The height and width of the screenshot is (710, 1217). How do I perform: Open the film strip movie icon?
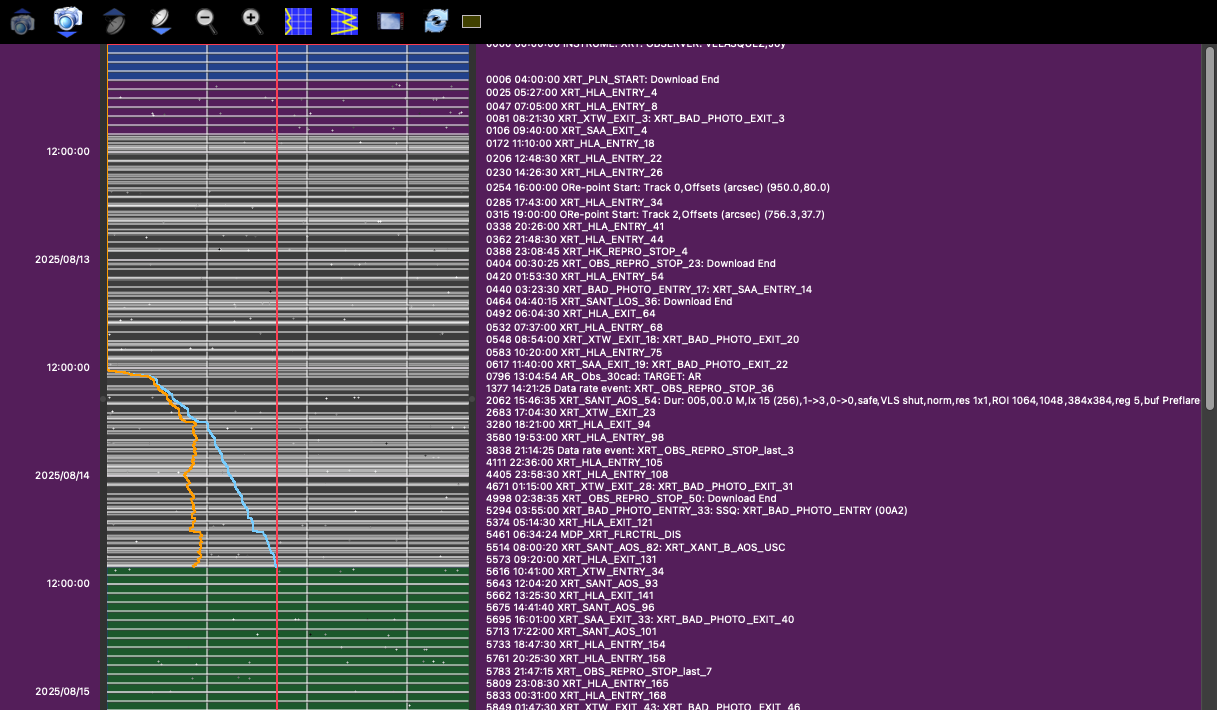click(390, 21)
